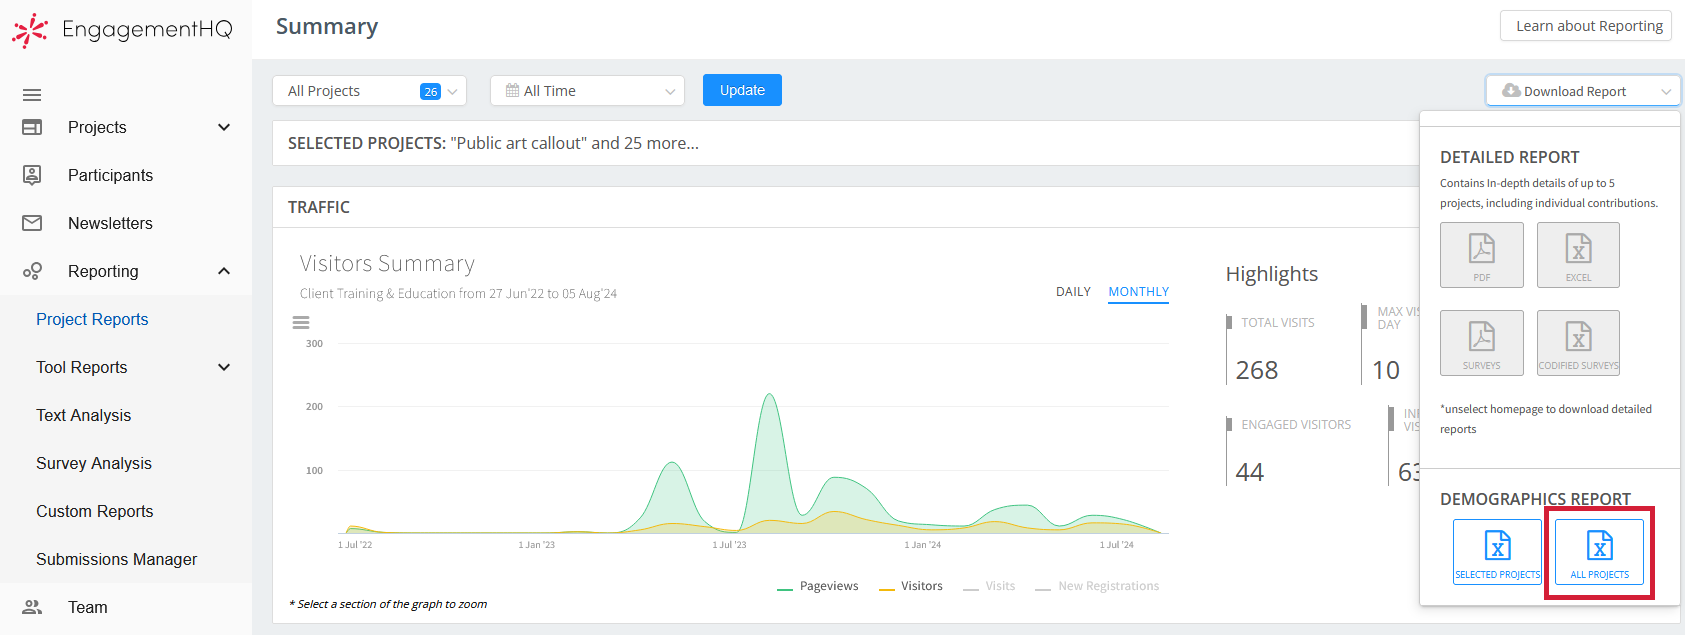This screenshot has width=1685, height=635.
Task: Open the Participants page
Action: click(x=111, y=175)
